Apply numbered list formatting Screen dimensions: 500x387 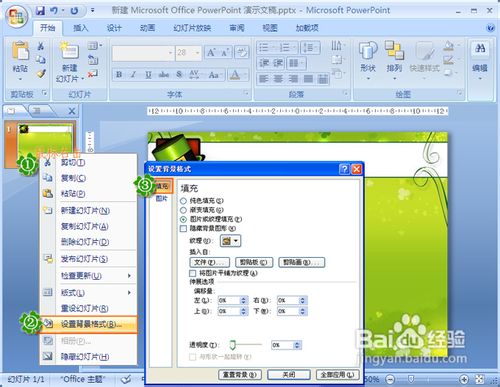(284, 48)
